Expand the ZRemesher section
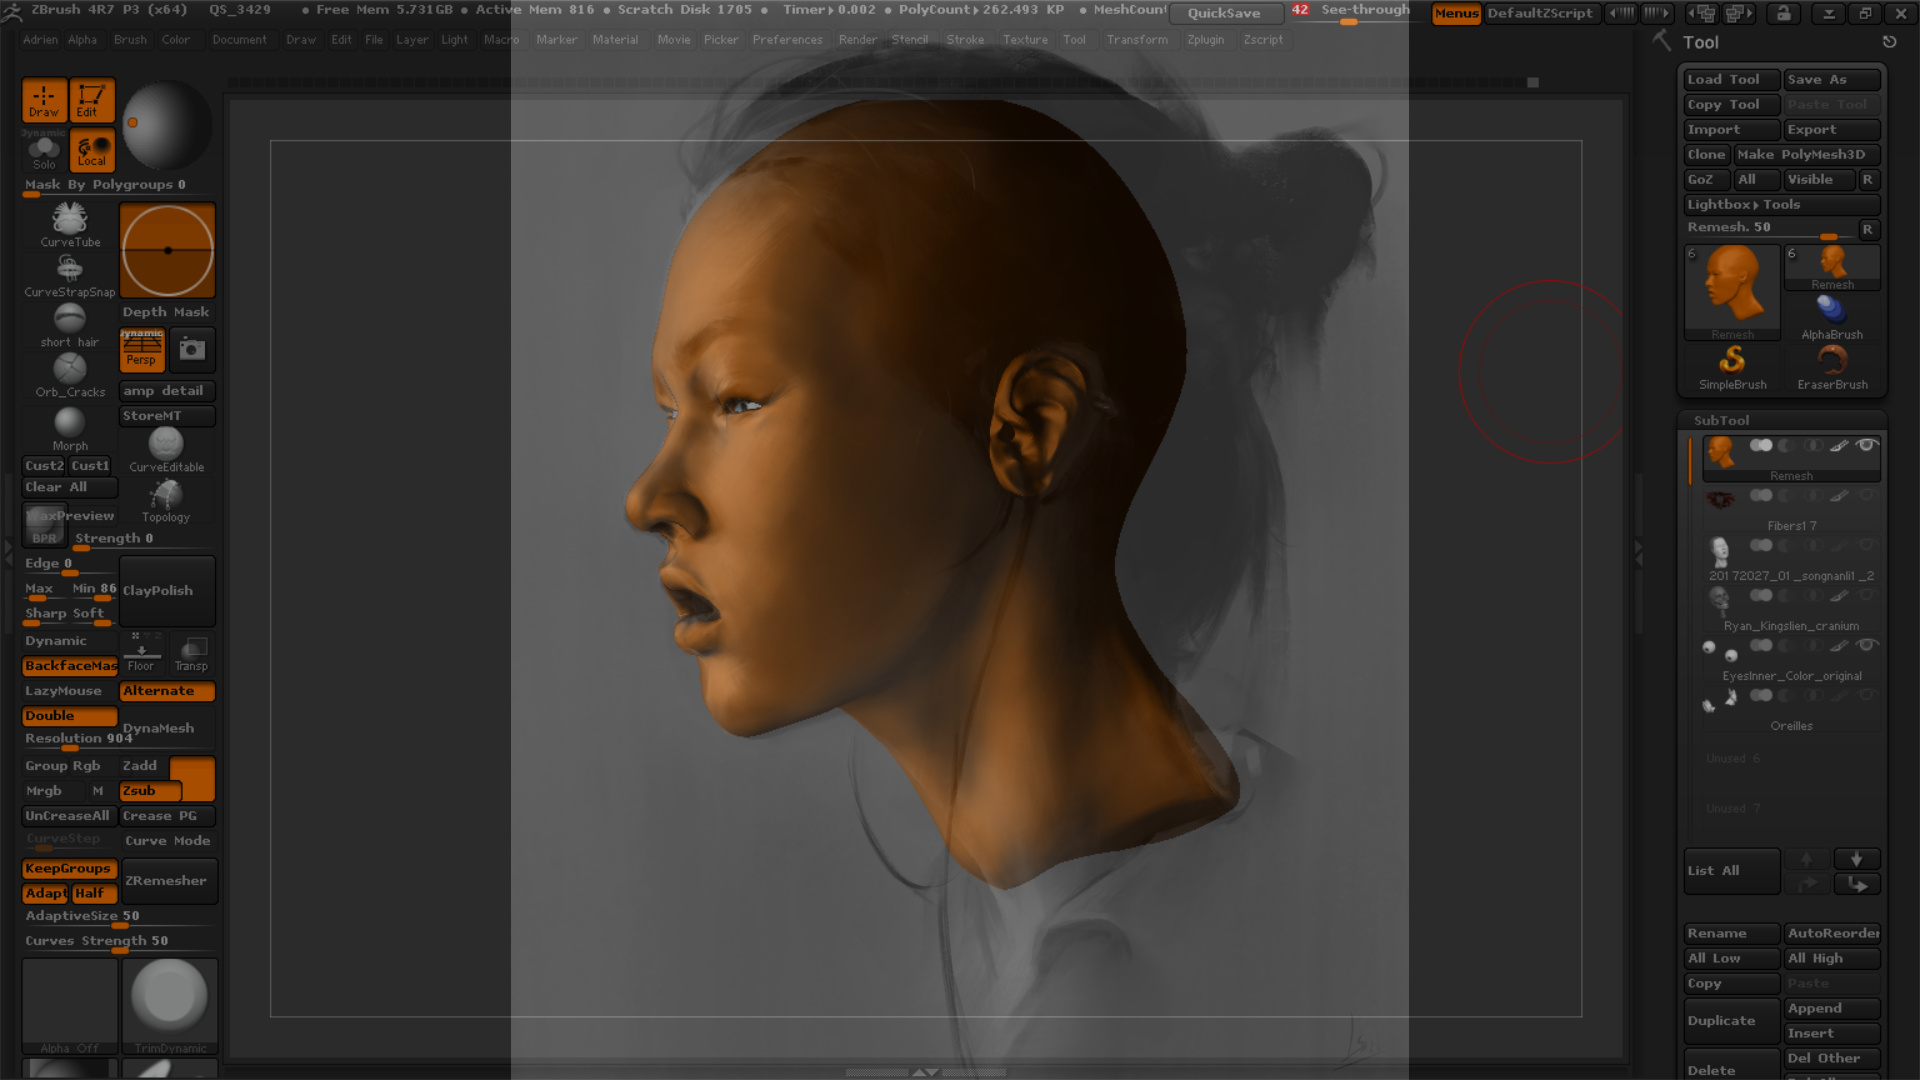 [x=167, y=881]
